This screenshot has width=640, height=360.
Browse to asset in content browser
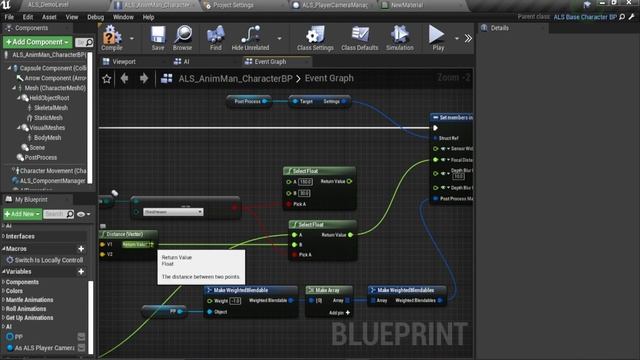182,38
